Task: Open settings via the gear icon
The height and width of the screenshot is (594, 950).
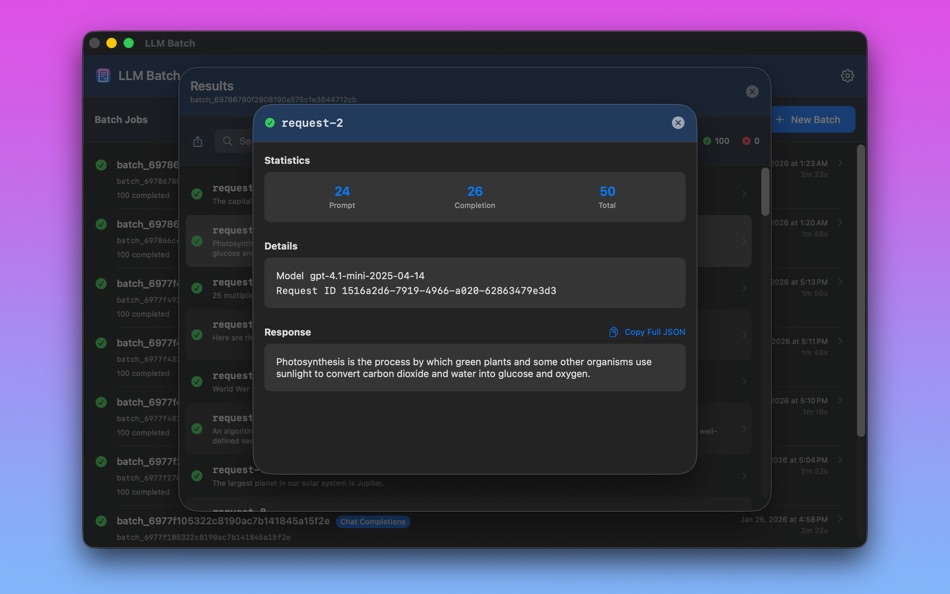Action: [847, 76]
